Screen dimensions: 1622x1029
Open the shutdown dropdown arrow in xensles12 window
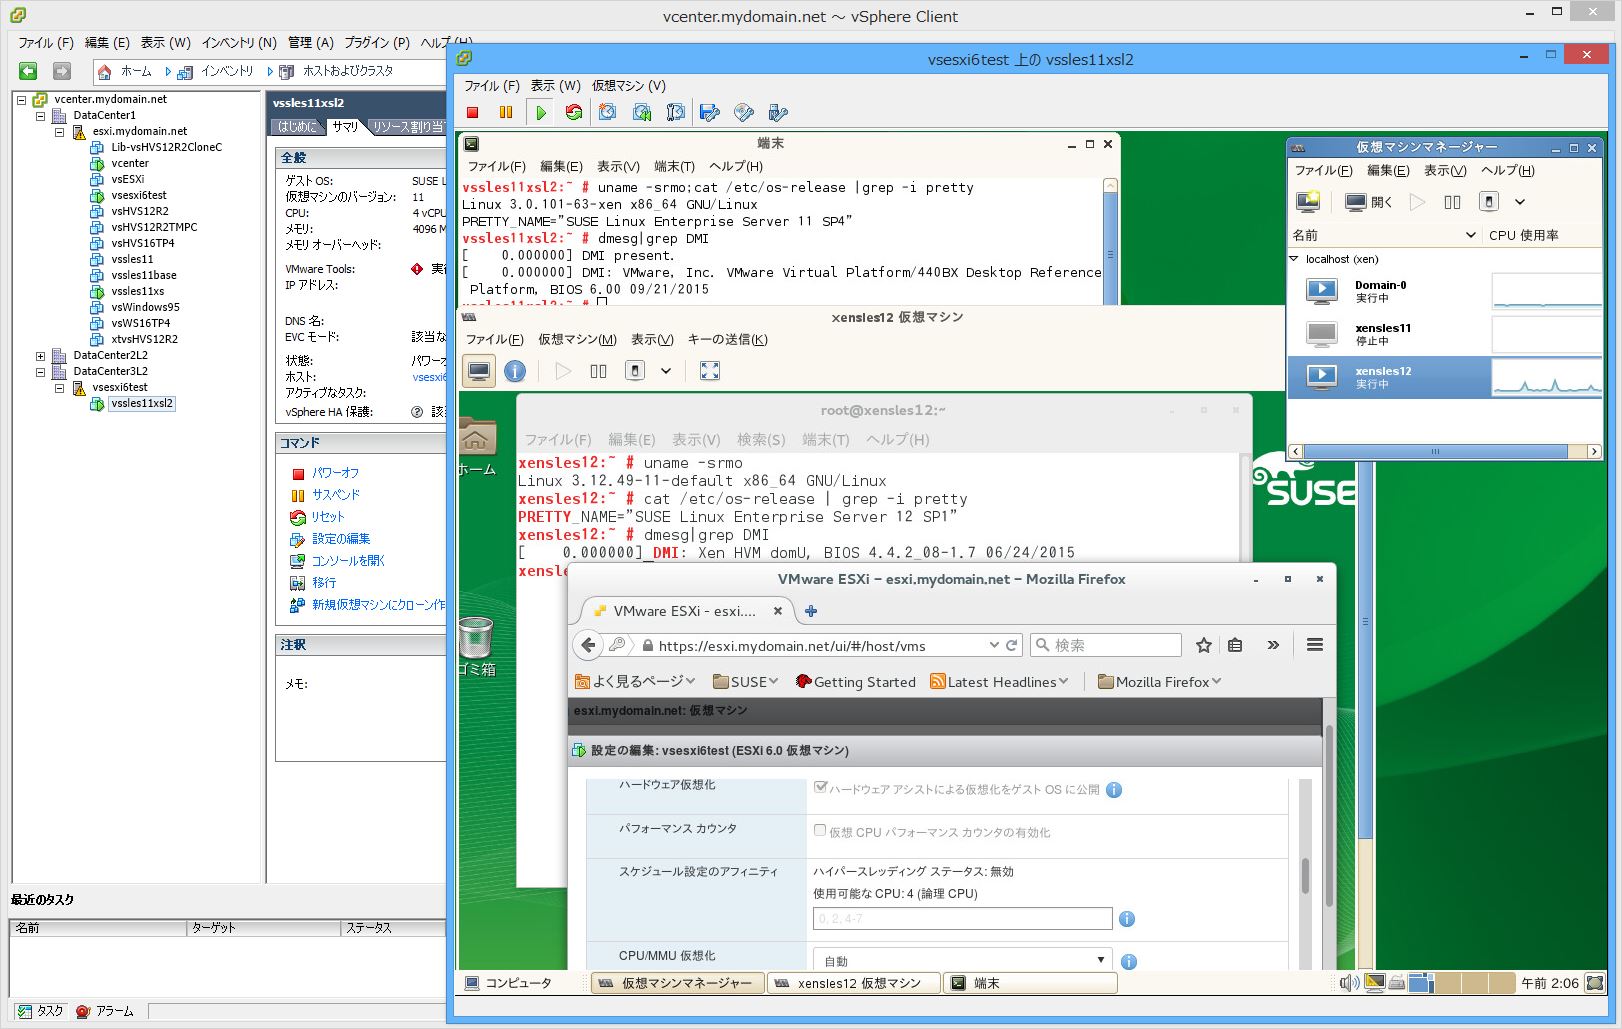tap(666, 371)
